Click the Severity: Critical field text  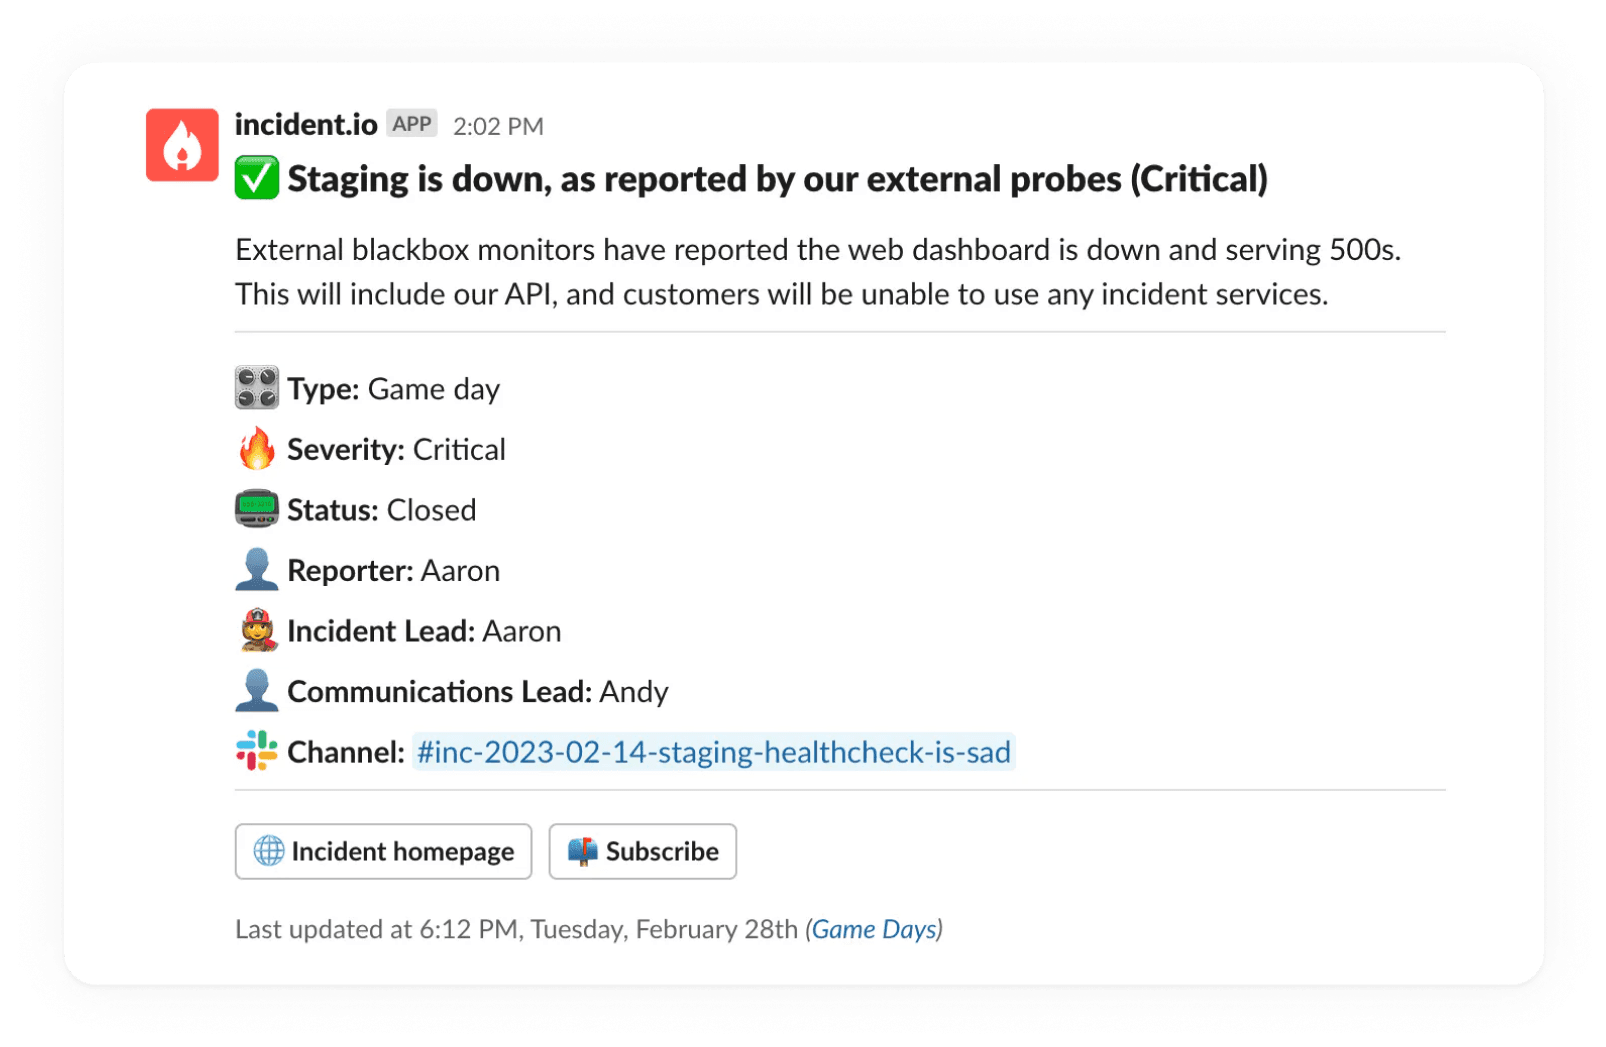[396, 449]
